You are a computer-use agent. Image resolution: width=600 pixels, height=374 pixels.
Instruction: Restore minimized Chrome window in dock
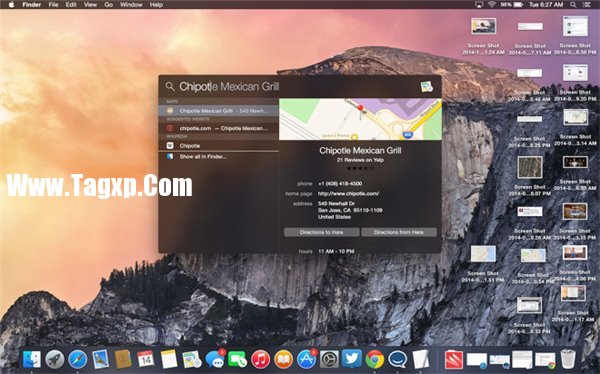coord(545,360)
